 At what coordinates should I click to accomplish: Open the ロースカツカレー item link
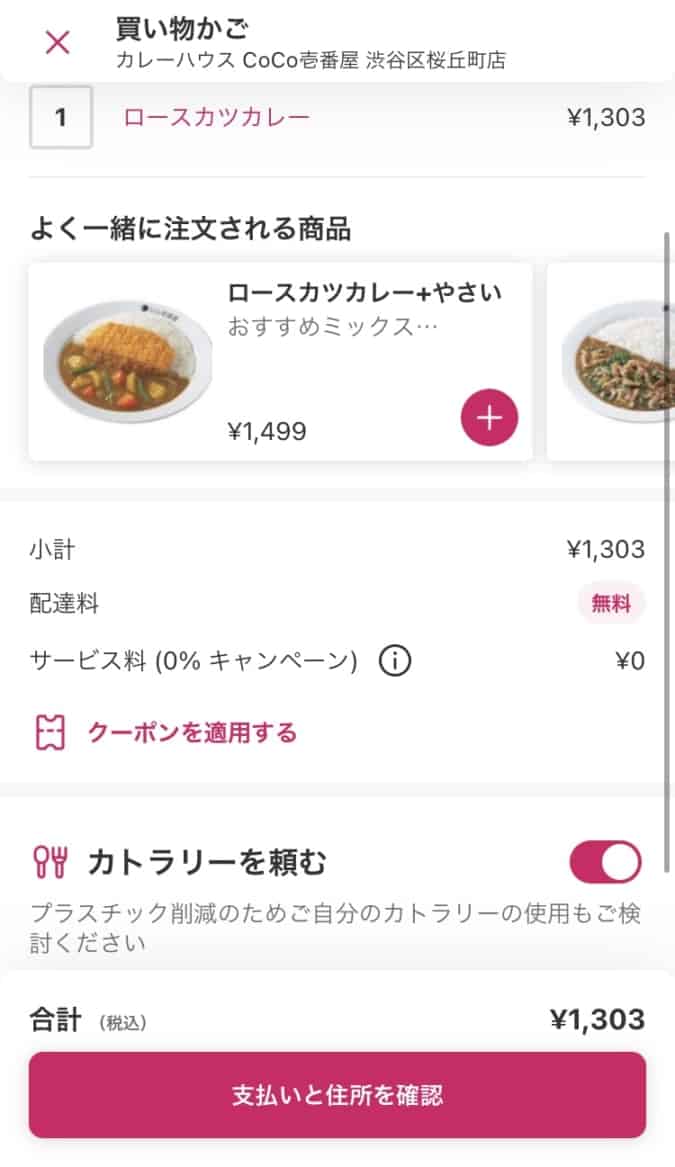pyautogui.click(x=216, y=118)
